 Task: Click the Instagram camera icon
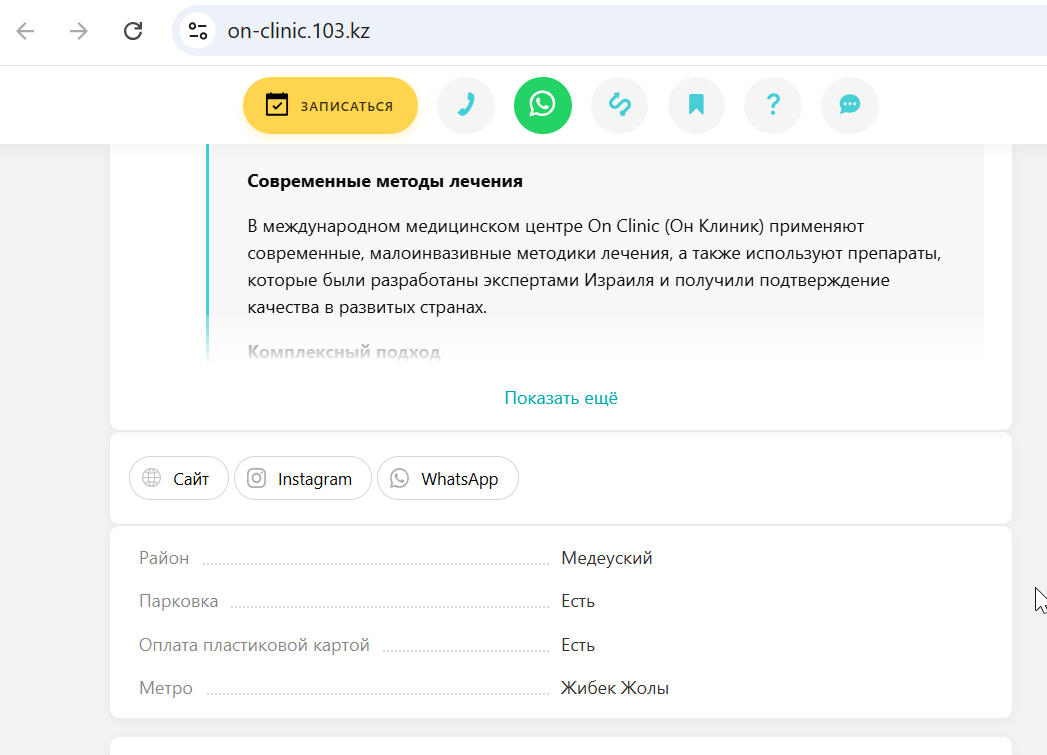point(257,478)
